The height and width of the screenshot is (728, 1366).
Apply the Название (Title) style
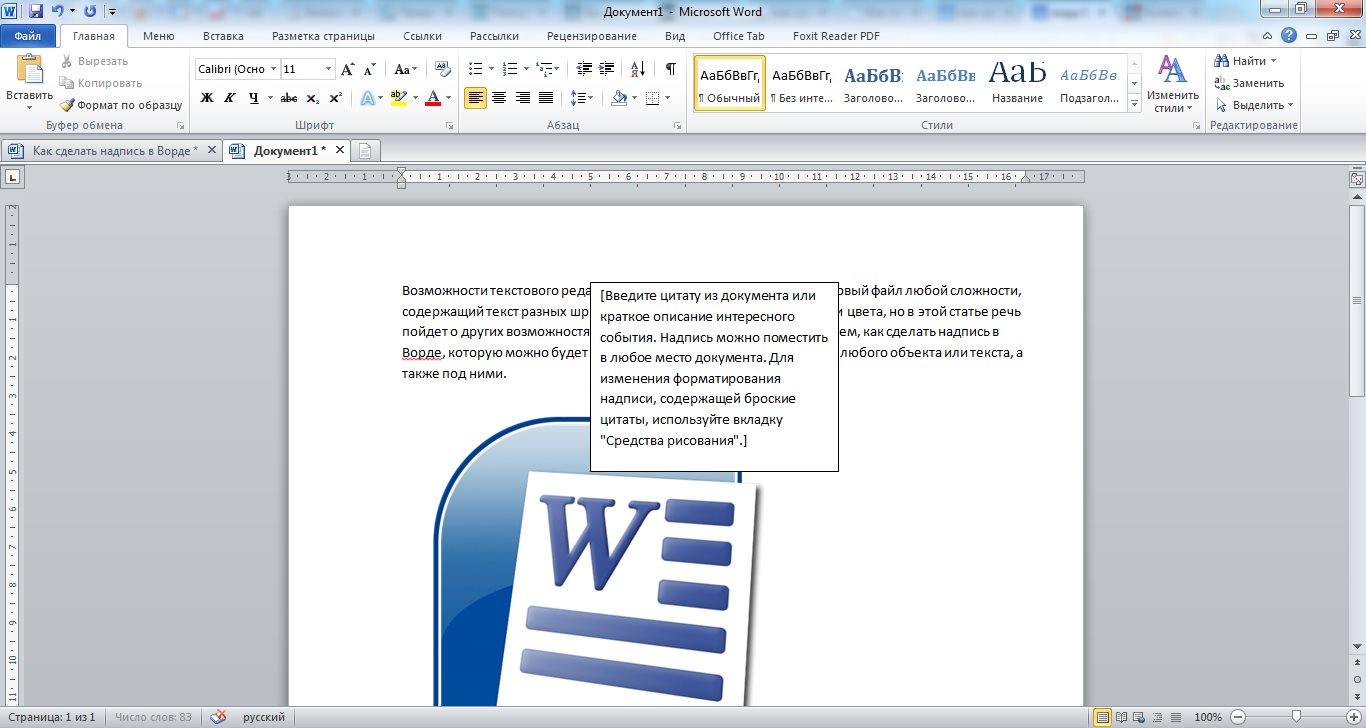click(1018, 84)
